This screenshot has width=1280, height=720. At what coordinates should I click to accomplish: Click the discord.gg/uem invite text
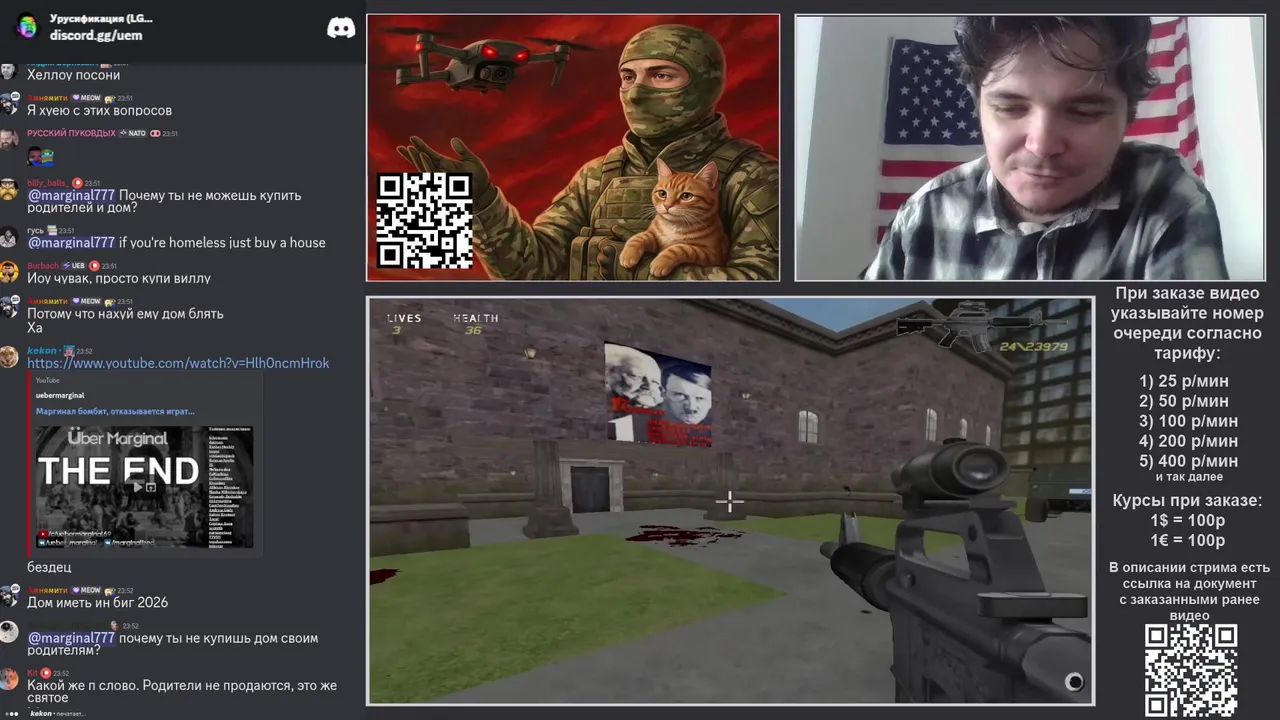point(96,35)
